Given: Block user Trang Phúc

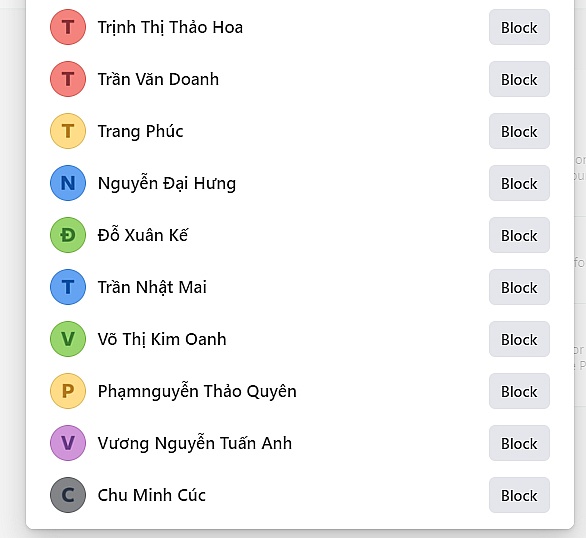Looking at the screenshot, I should tap(519, 131).
